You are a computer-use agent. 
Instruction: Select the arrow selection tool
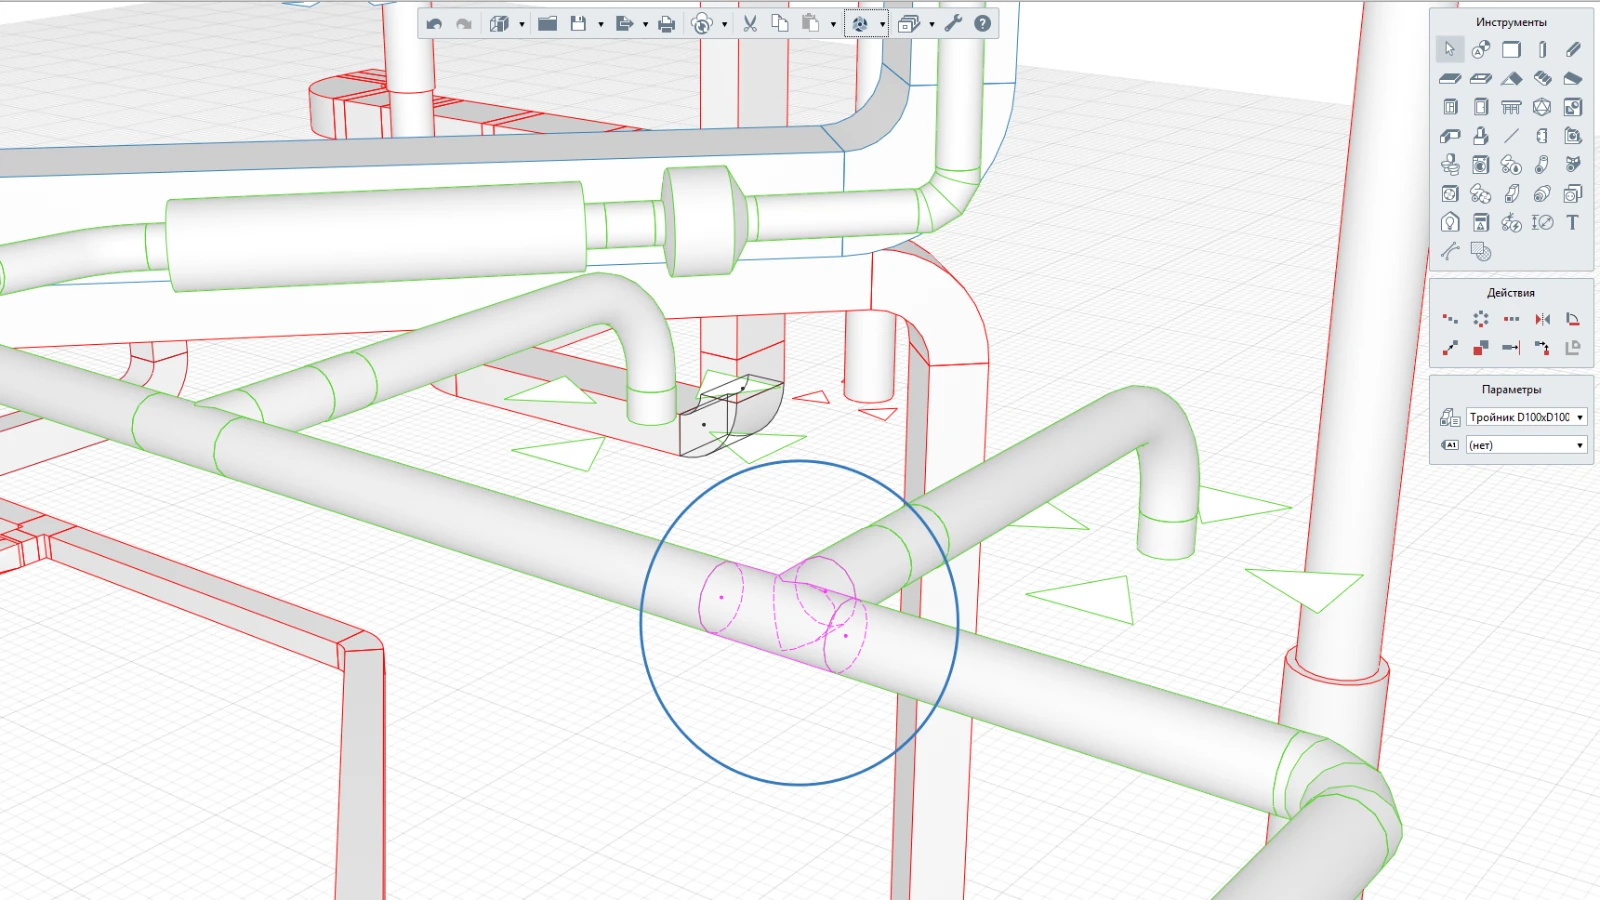point(1449,49)
